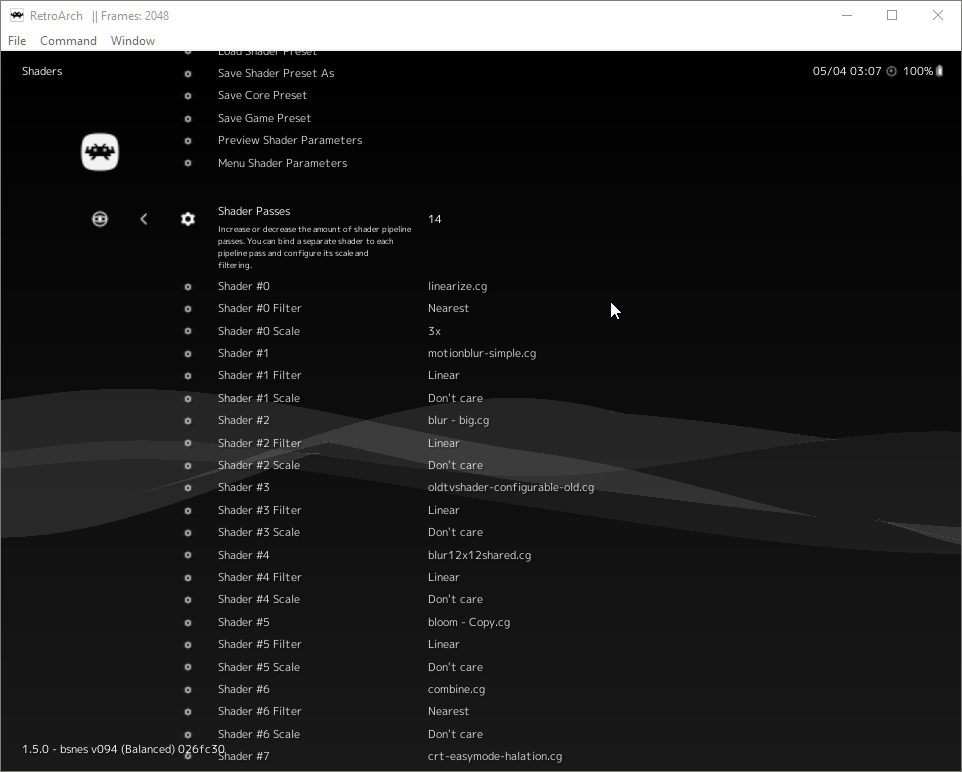Change Shader #1 Scale Don't care value
This screenshot has height=772, width=962.
[455, 398]
